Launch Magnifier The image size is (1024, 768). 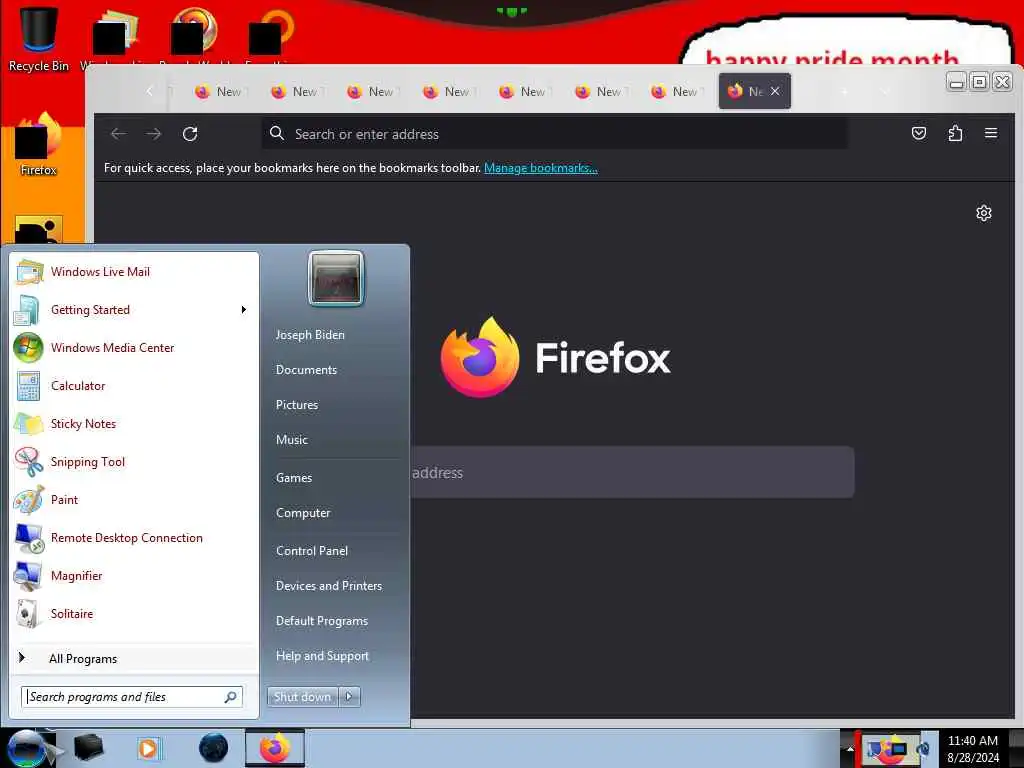click(134, 575)
